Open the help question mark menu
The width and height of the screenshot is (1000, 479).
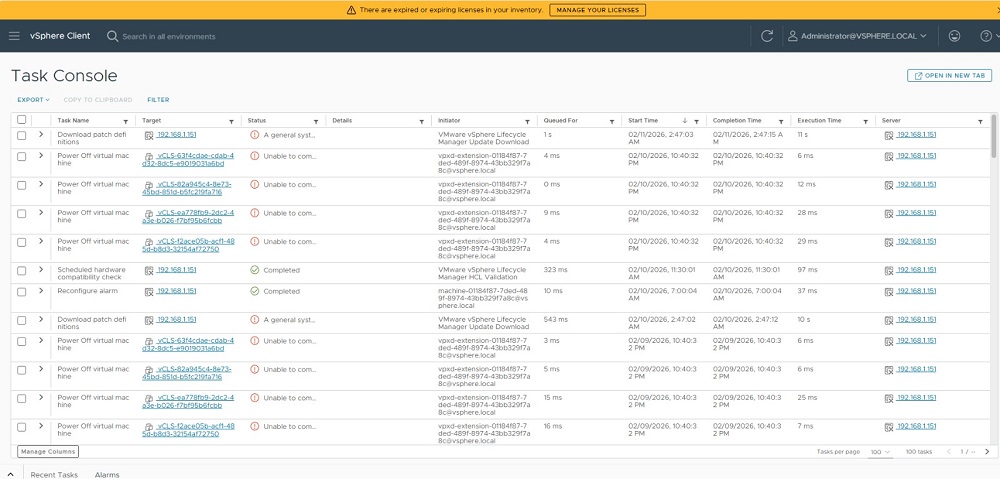(x=984, y=36)
